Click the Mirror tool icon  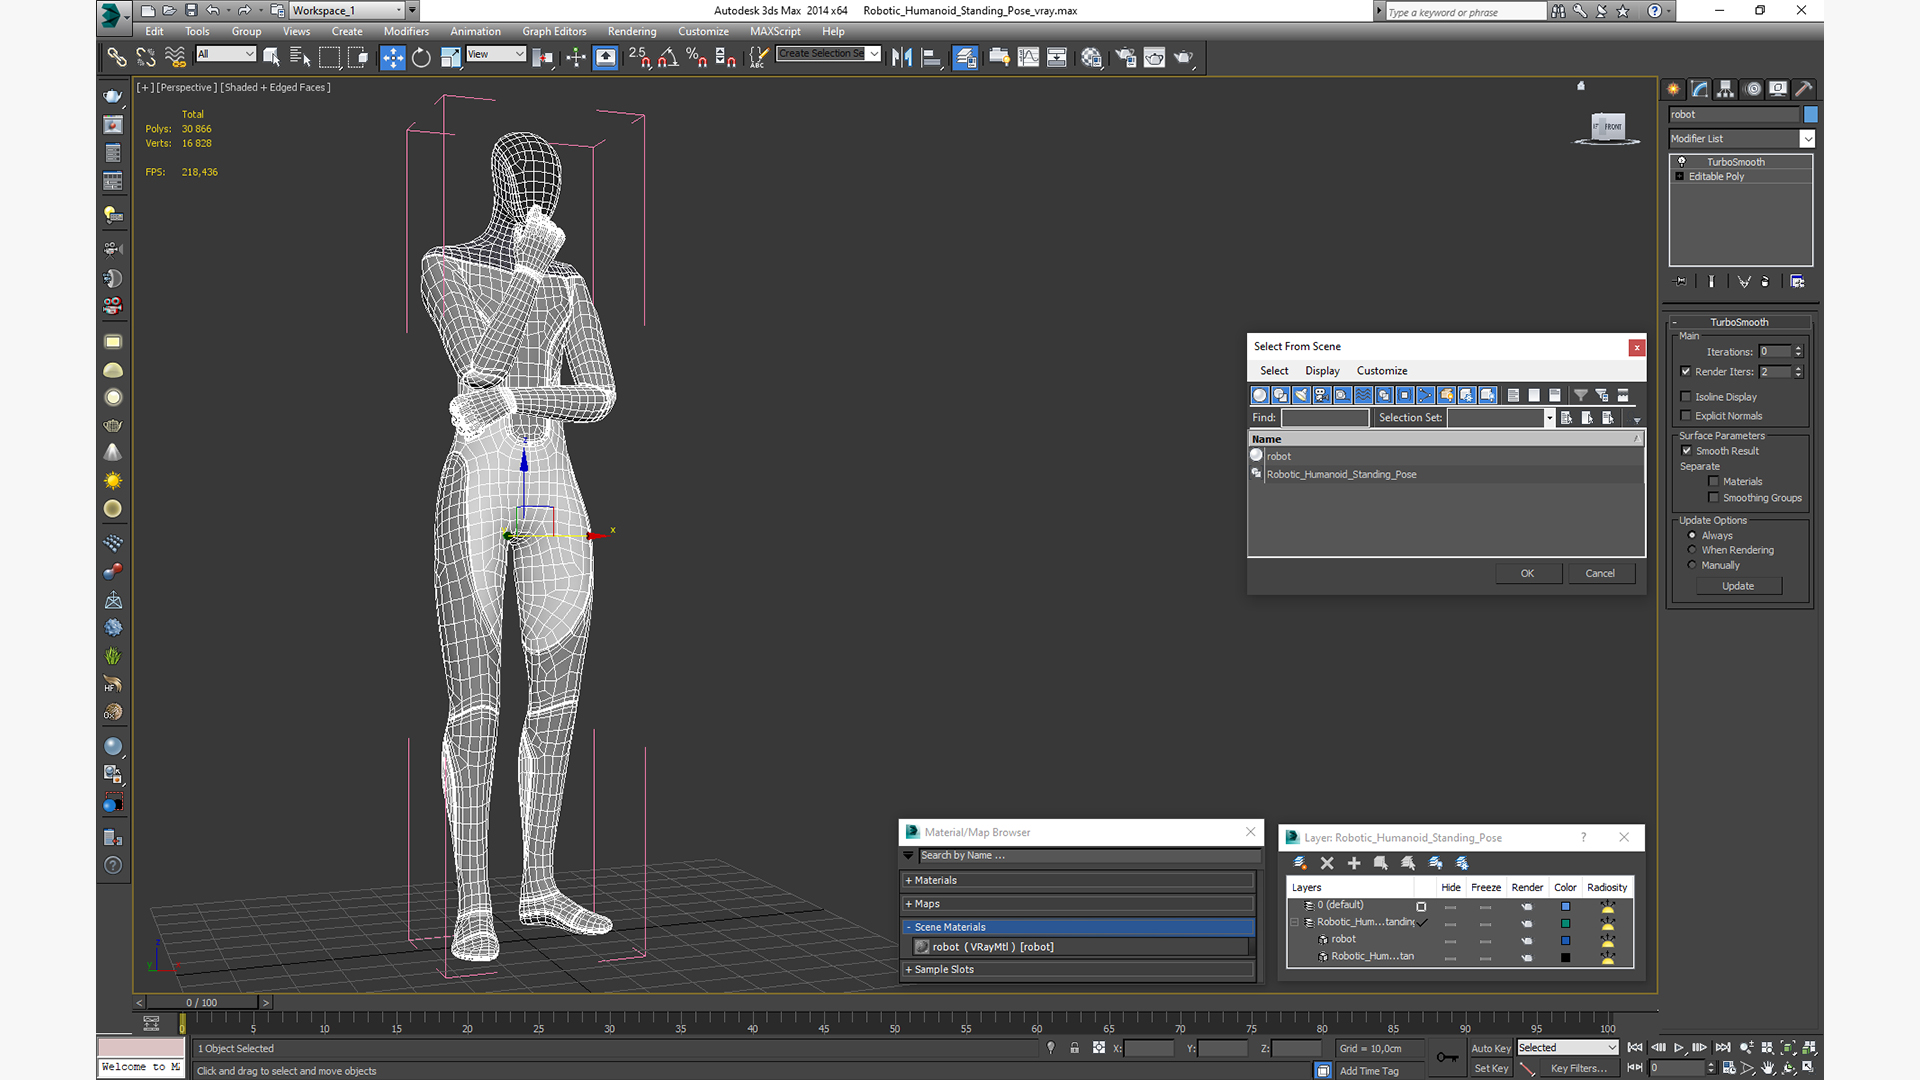901,58
